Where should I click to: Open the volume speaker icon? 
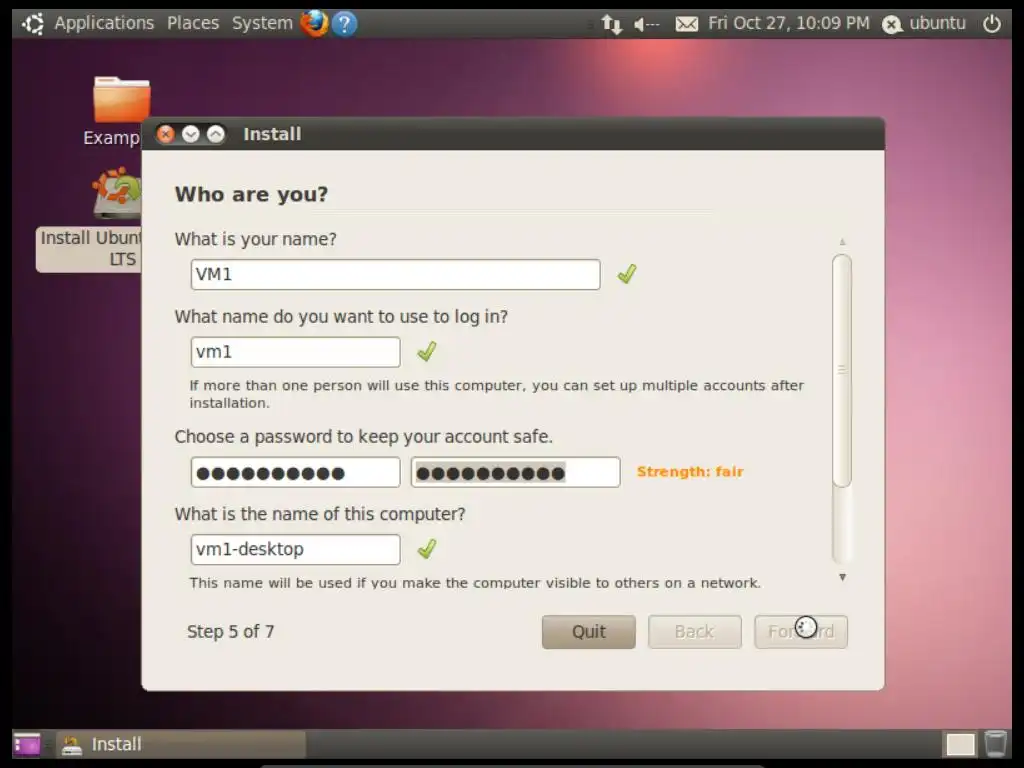(646, 25)
